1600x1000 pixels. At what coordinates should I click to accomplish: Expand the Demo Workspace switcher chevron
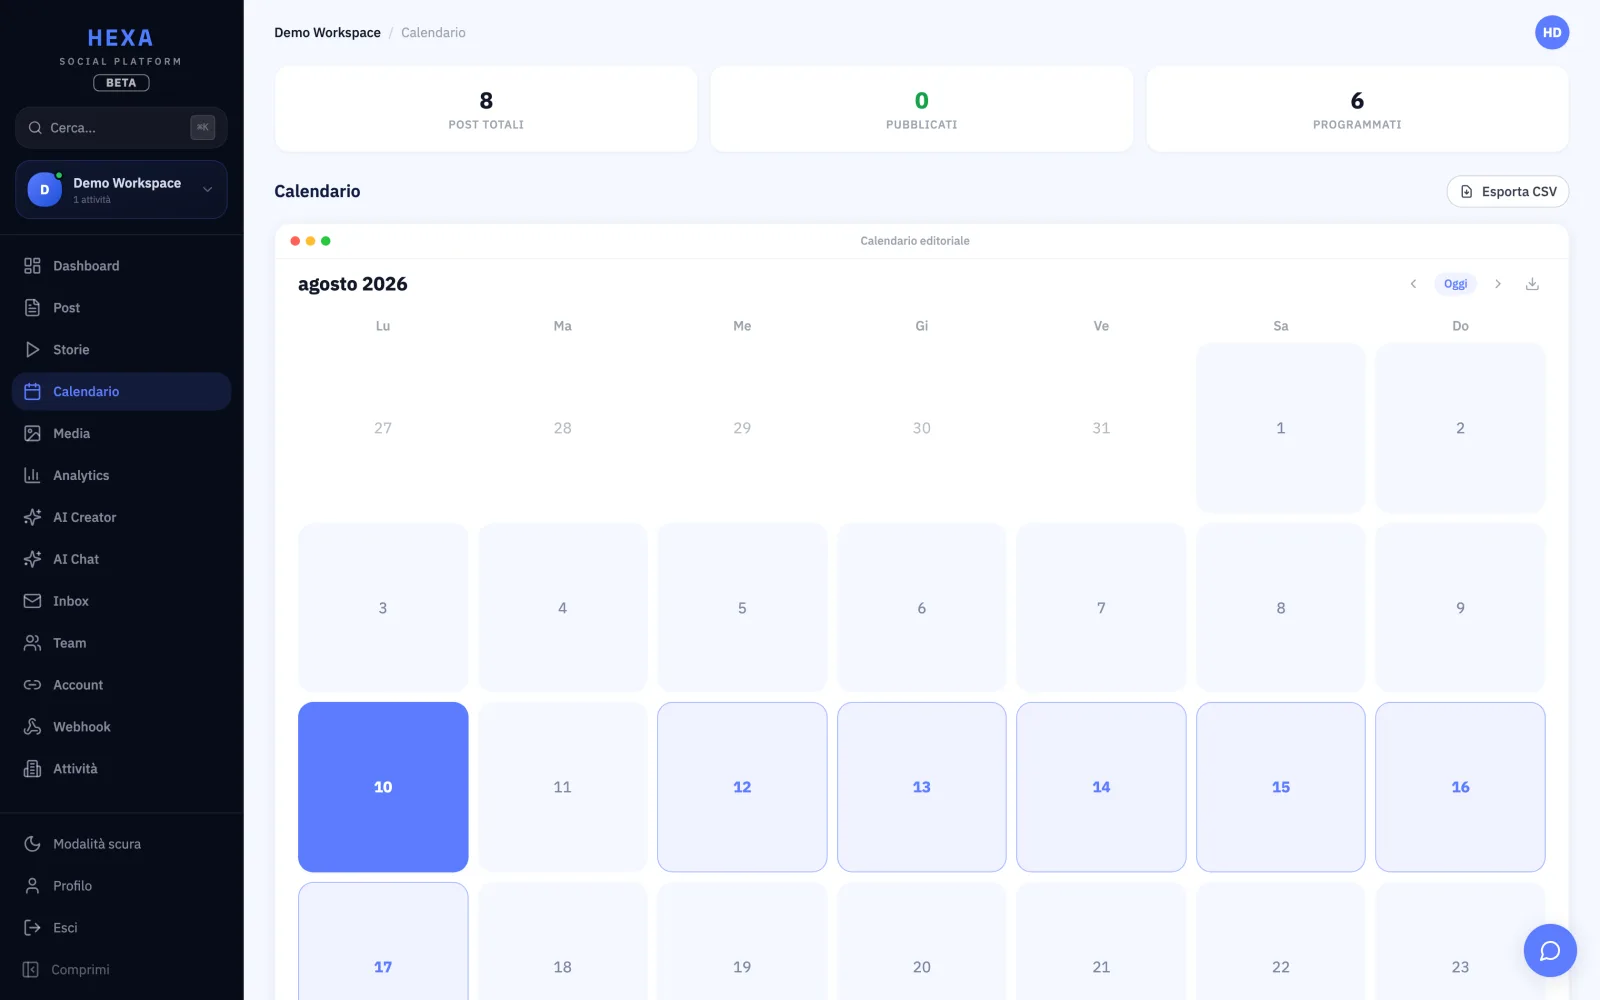[208, 190]
